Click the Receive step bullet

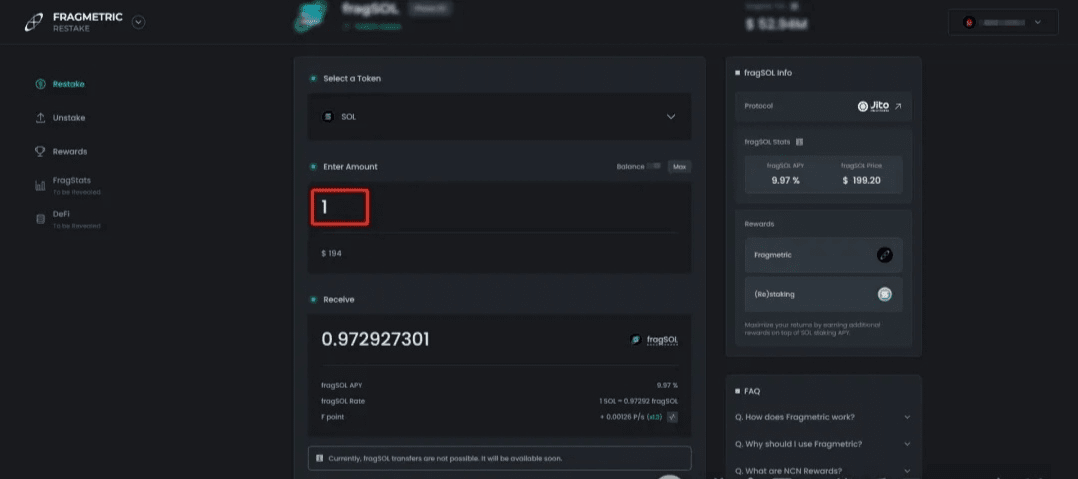(x=314, y=300)
